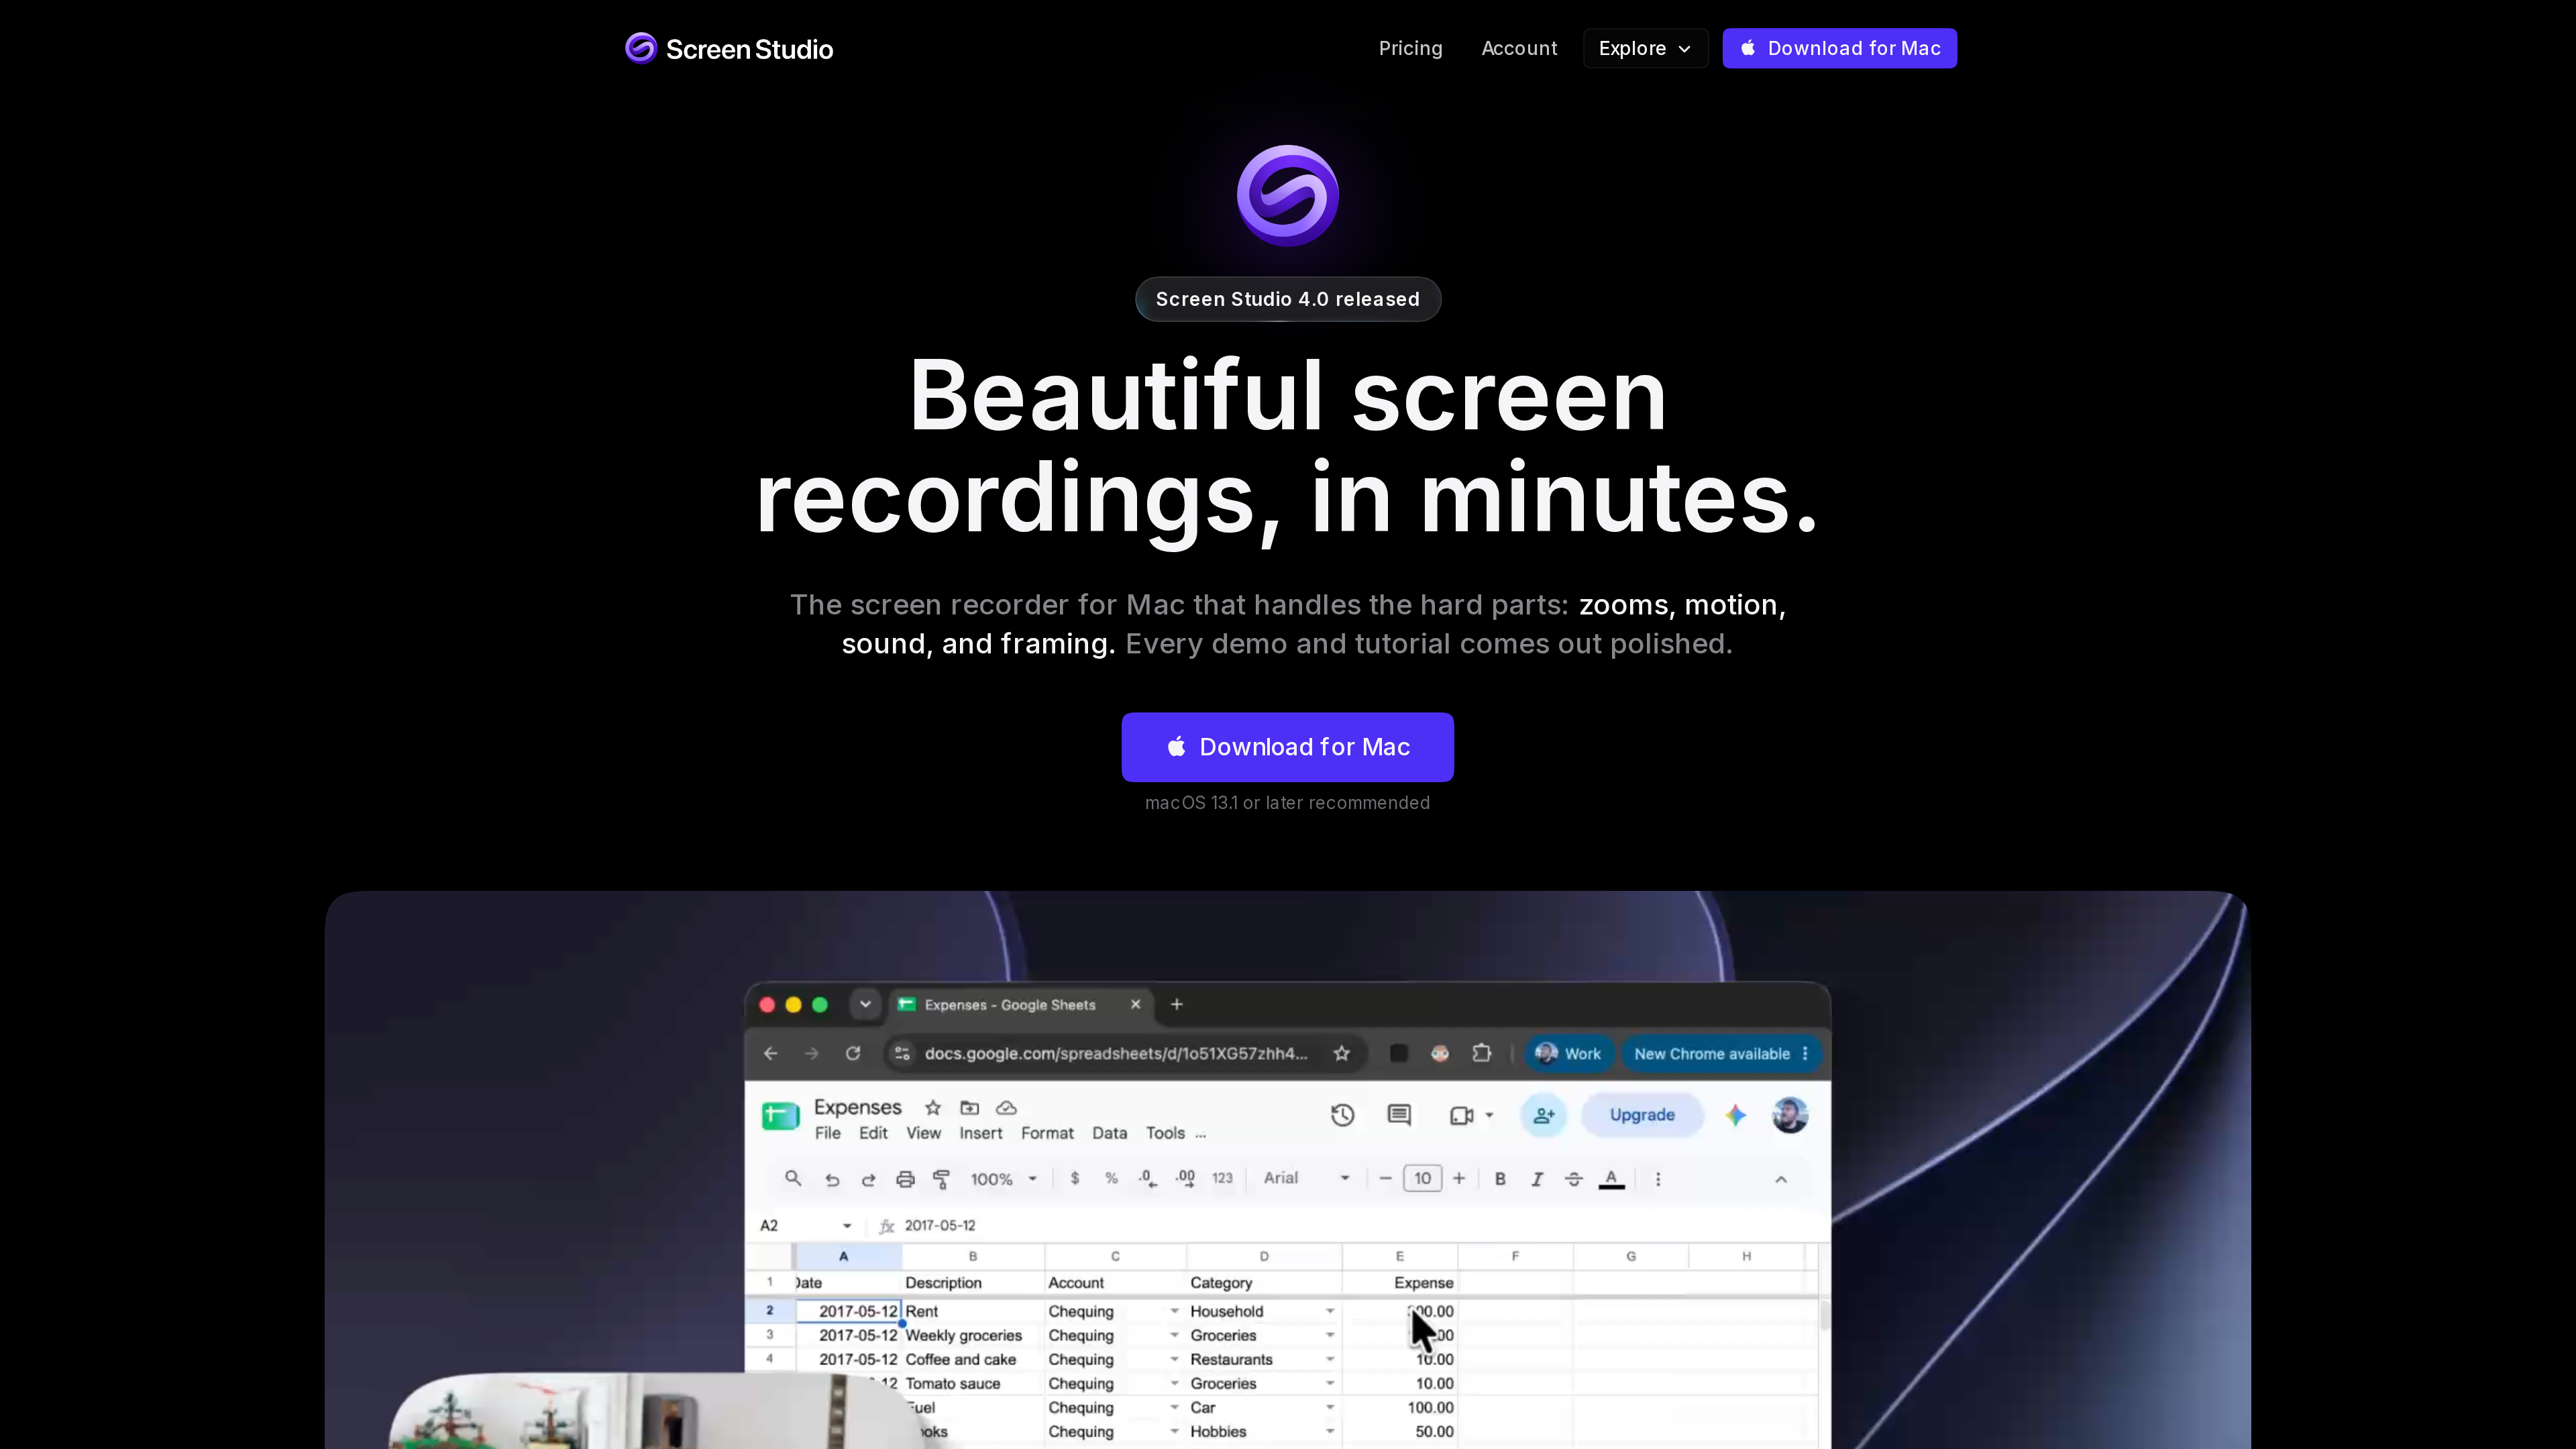Screen dimensions: 2576x1449
Task: Open site information icon in address bar
Action: pyautogui.click(x=902, y=1053)
